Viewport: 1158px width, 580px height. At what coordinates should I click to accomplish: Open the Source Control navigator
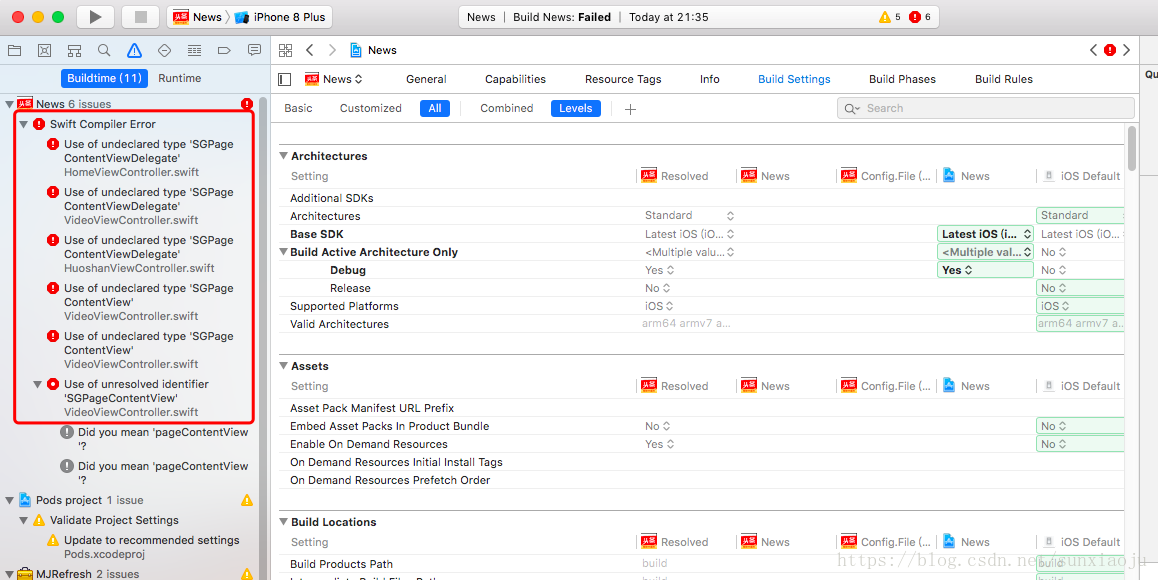[x=44, y=50]
